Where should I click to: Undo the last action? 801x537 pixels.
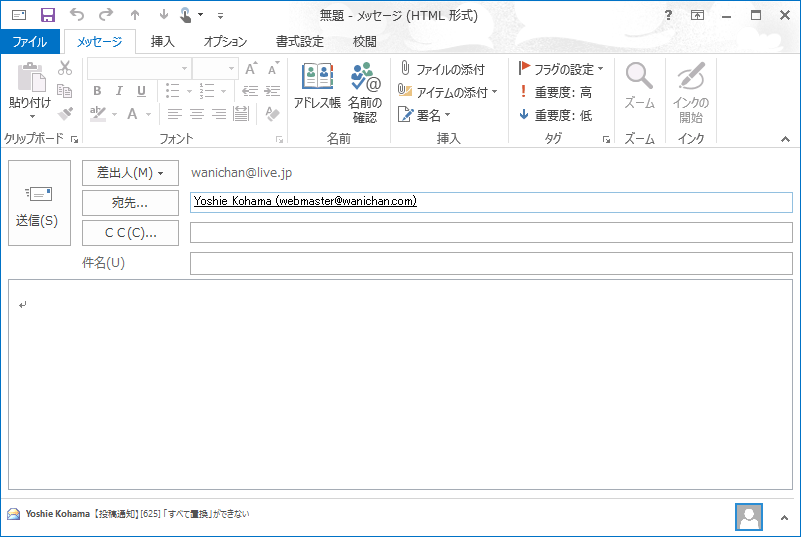click(x=77, y=15)
